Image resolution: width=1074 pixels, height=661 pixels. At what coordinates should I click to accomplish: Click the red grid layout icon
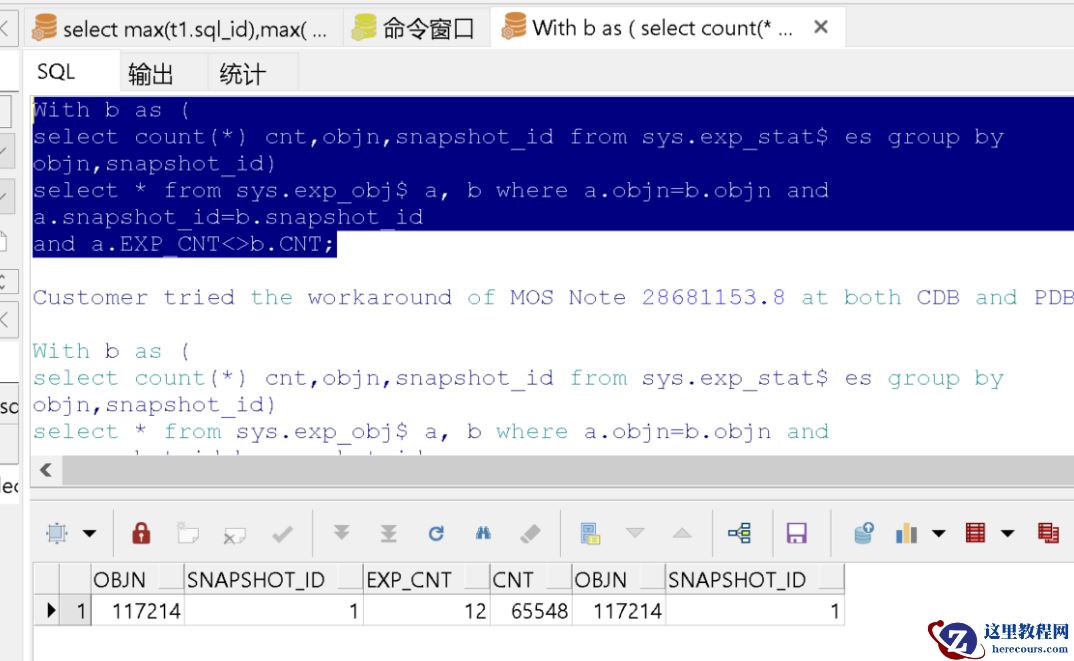(975, 533)
